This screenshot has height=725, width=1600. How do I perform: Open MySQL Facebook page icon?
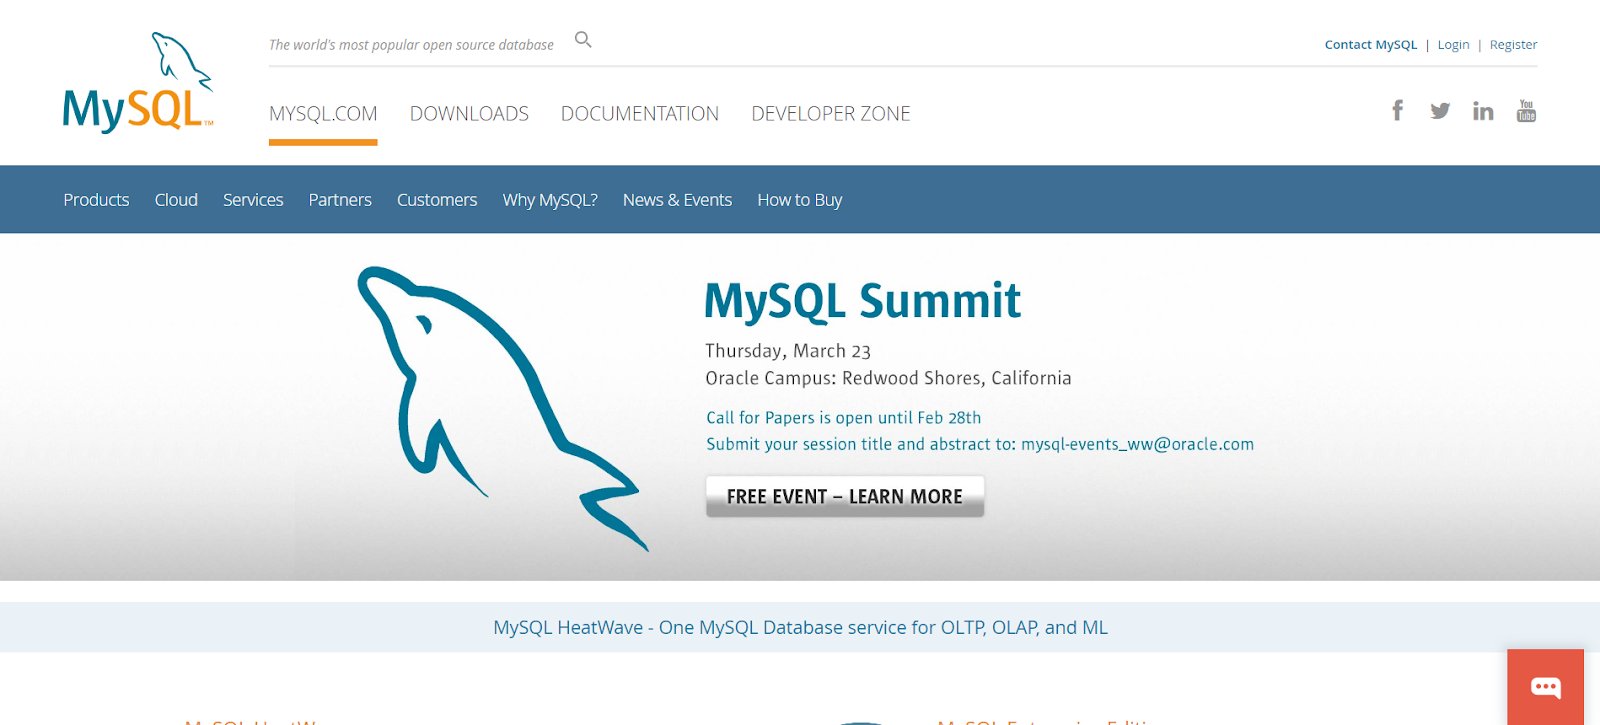pos(1397,110)
